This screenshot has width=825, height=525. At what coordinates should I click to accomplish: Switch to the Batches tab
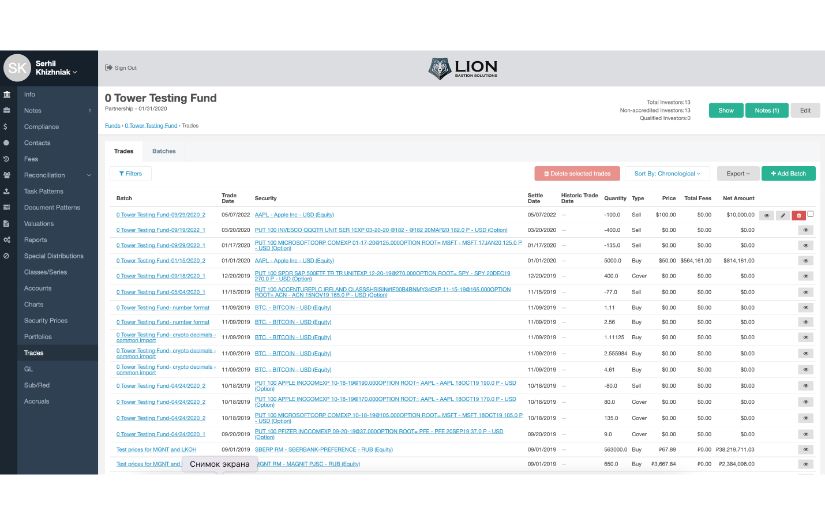coord(164,151)
